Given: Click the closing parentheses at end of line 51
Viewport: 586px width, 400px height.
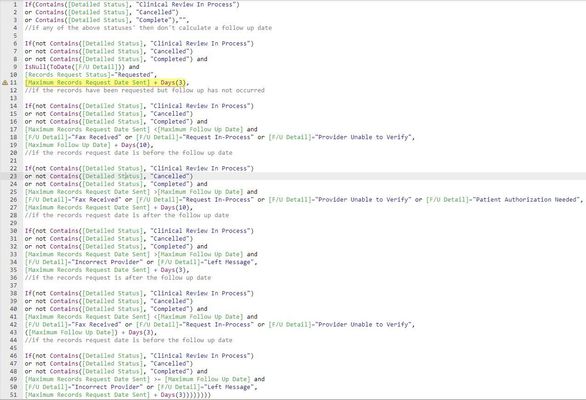Looking at the screenshot, I should pos(198,395).
